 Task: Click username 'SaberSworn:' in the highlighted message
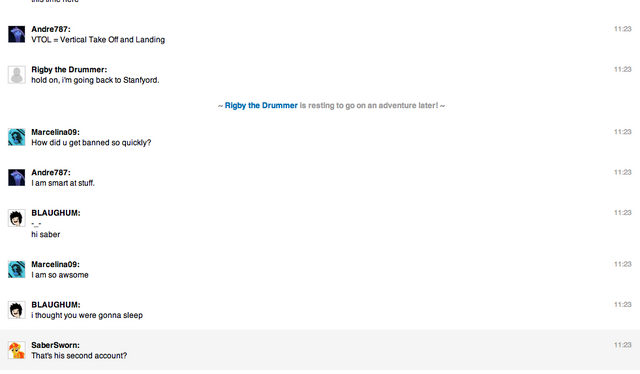(x=56, y=345)
